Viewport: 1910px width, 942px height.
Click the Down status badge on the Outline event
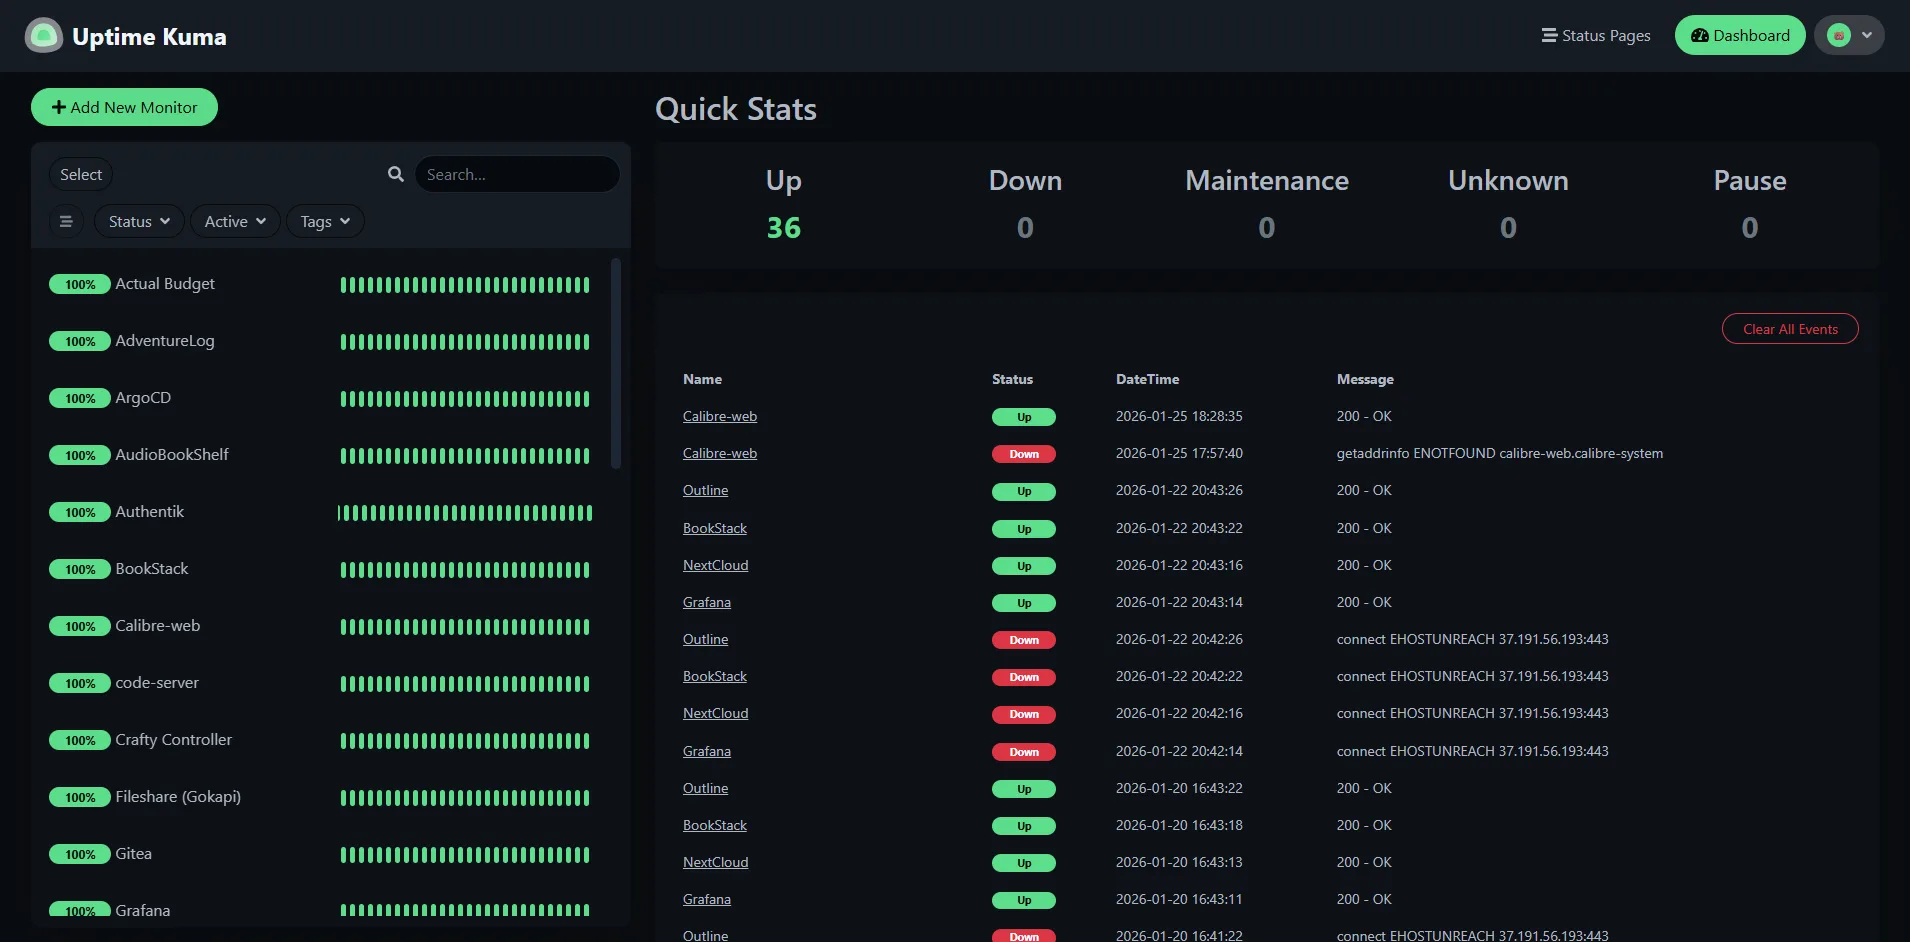1023,640
